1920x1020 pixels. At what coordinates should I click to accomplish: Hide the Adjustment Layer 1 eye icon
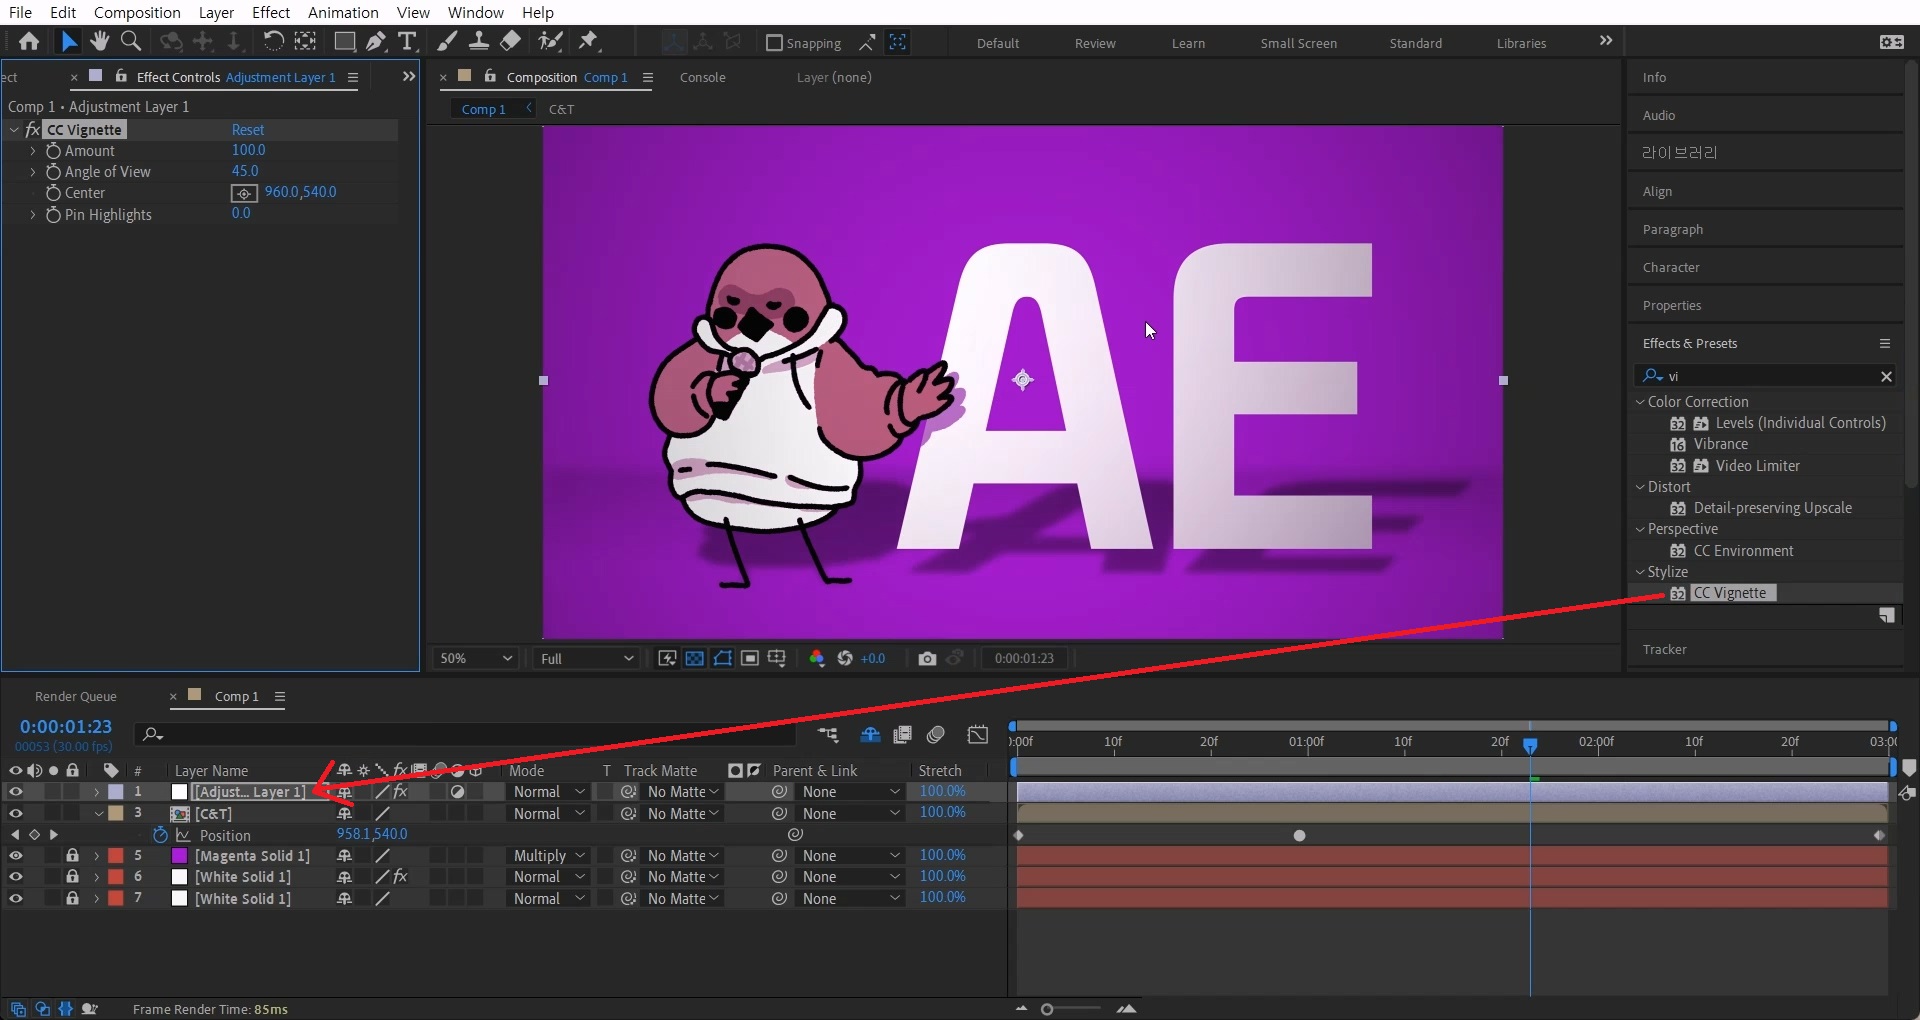coord(16,792)
